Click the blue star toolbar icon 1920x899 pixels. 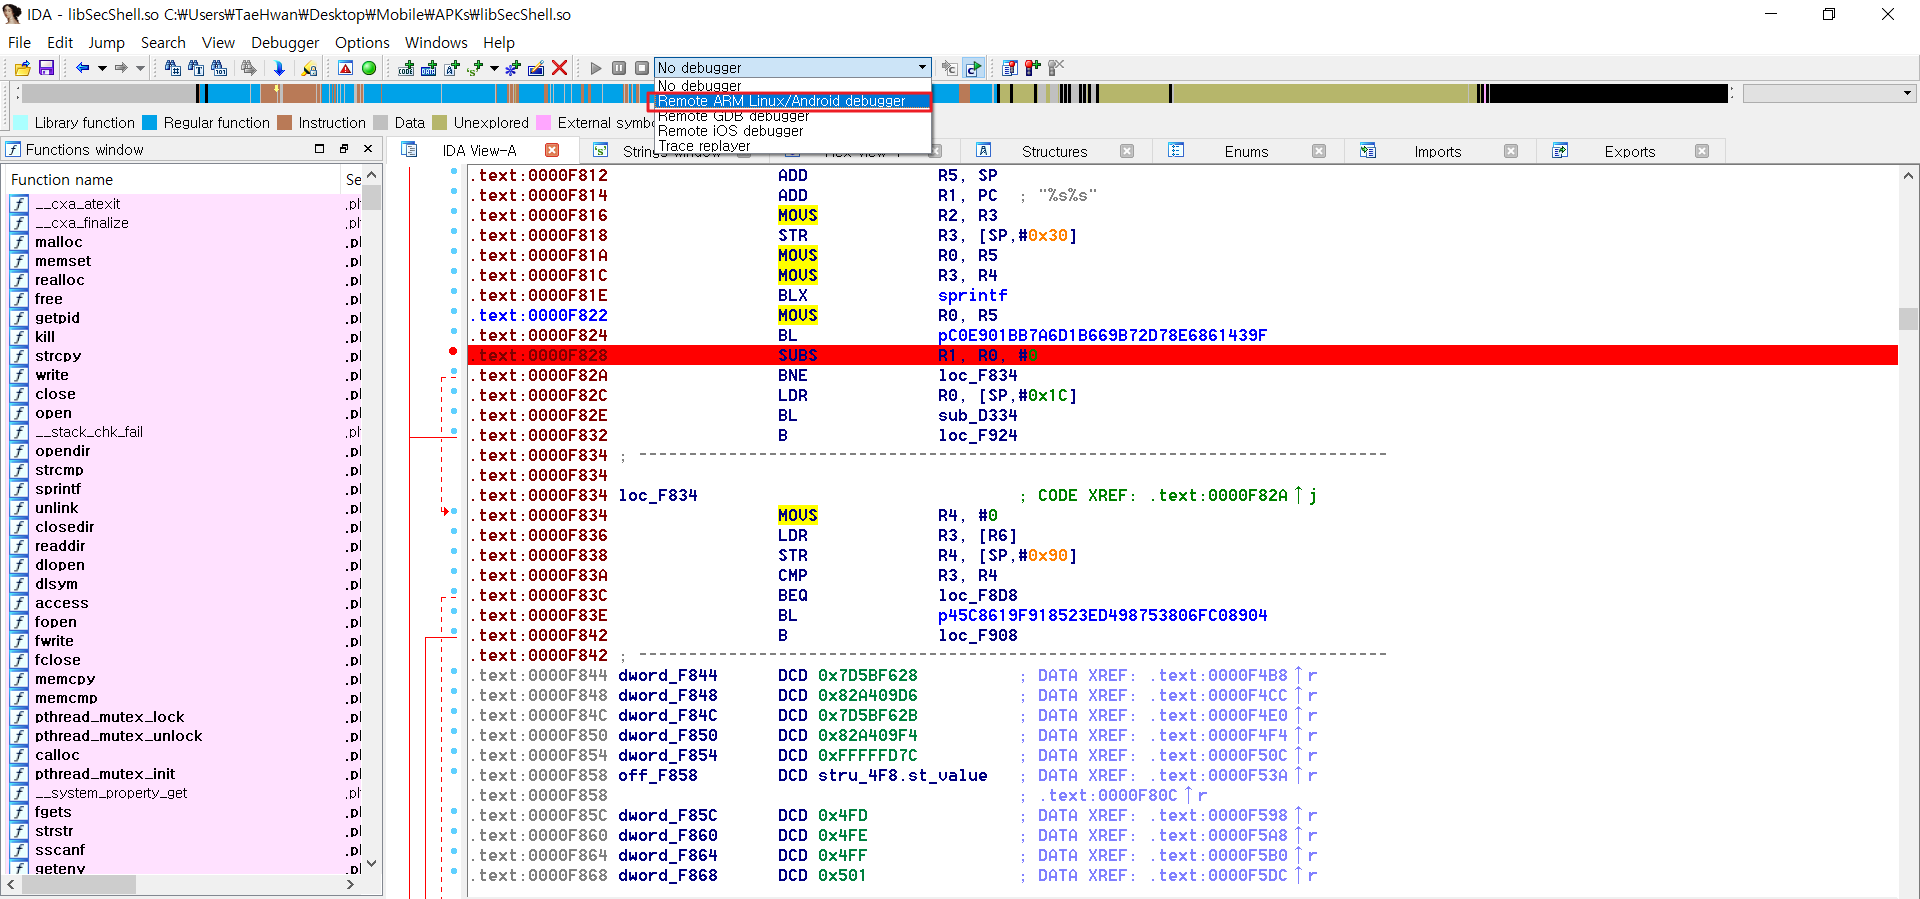(513, 68)
